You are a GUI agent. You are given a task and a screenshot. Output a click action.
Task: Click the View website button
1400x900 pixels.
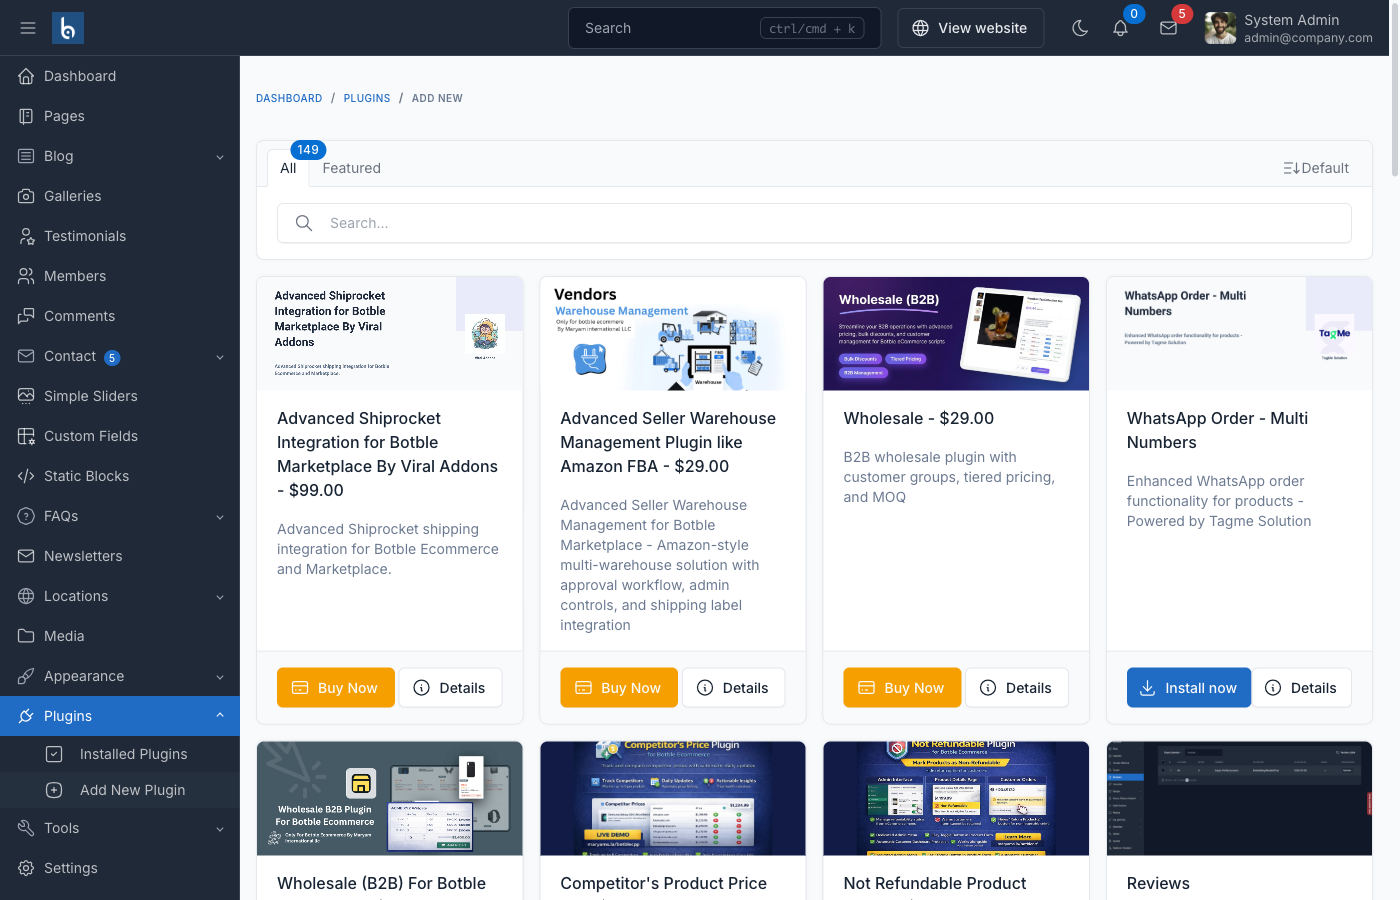[x=970, y=28]
